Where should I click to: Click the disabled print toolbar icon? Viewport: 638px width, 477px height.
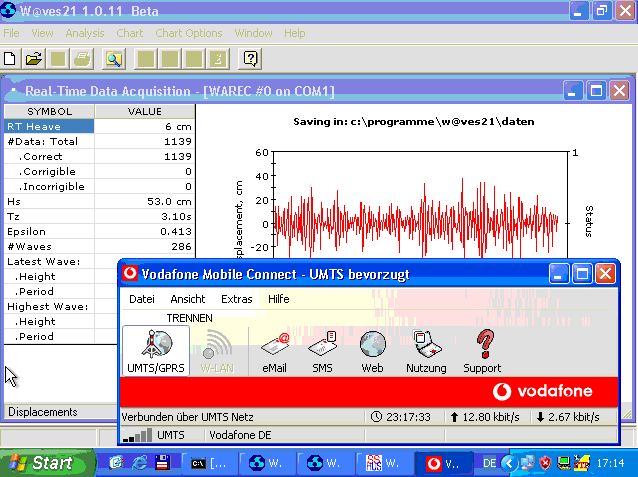pos(82,59)
